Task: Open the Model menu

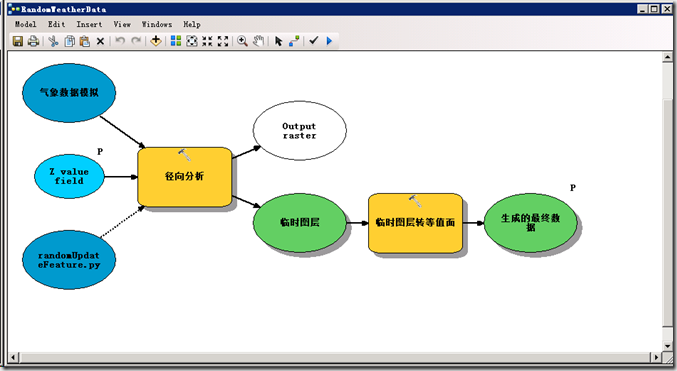Action: [25, 24]
